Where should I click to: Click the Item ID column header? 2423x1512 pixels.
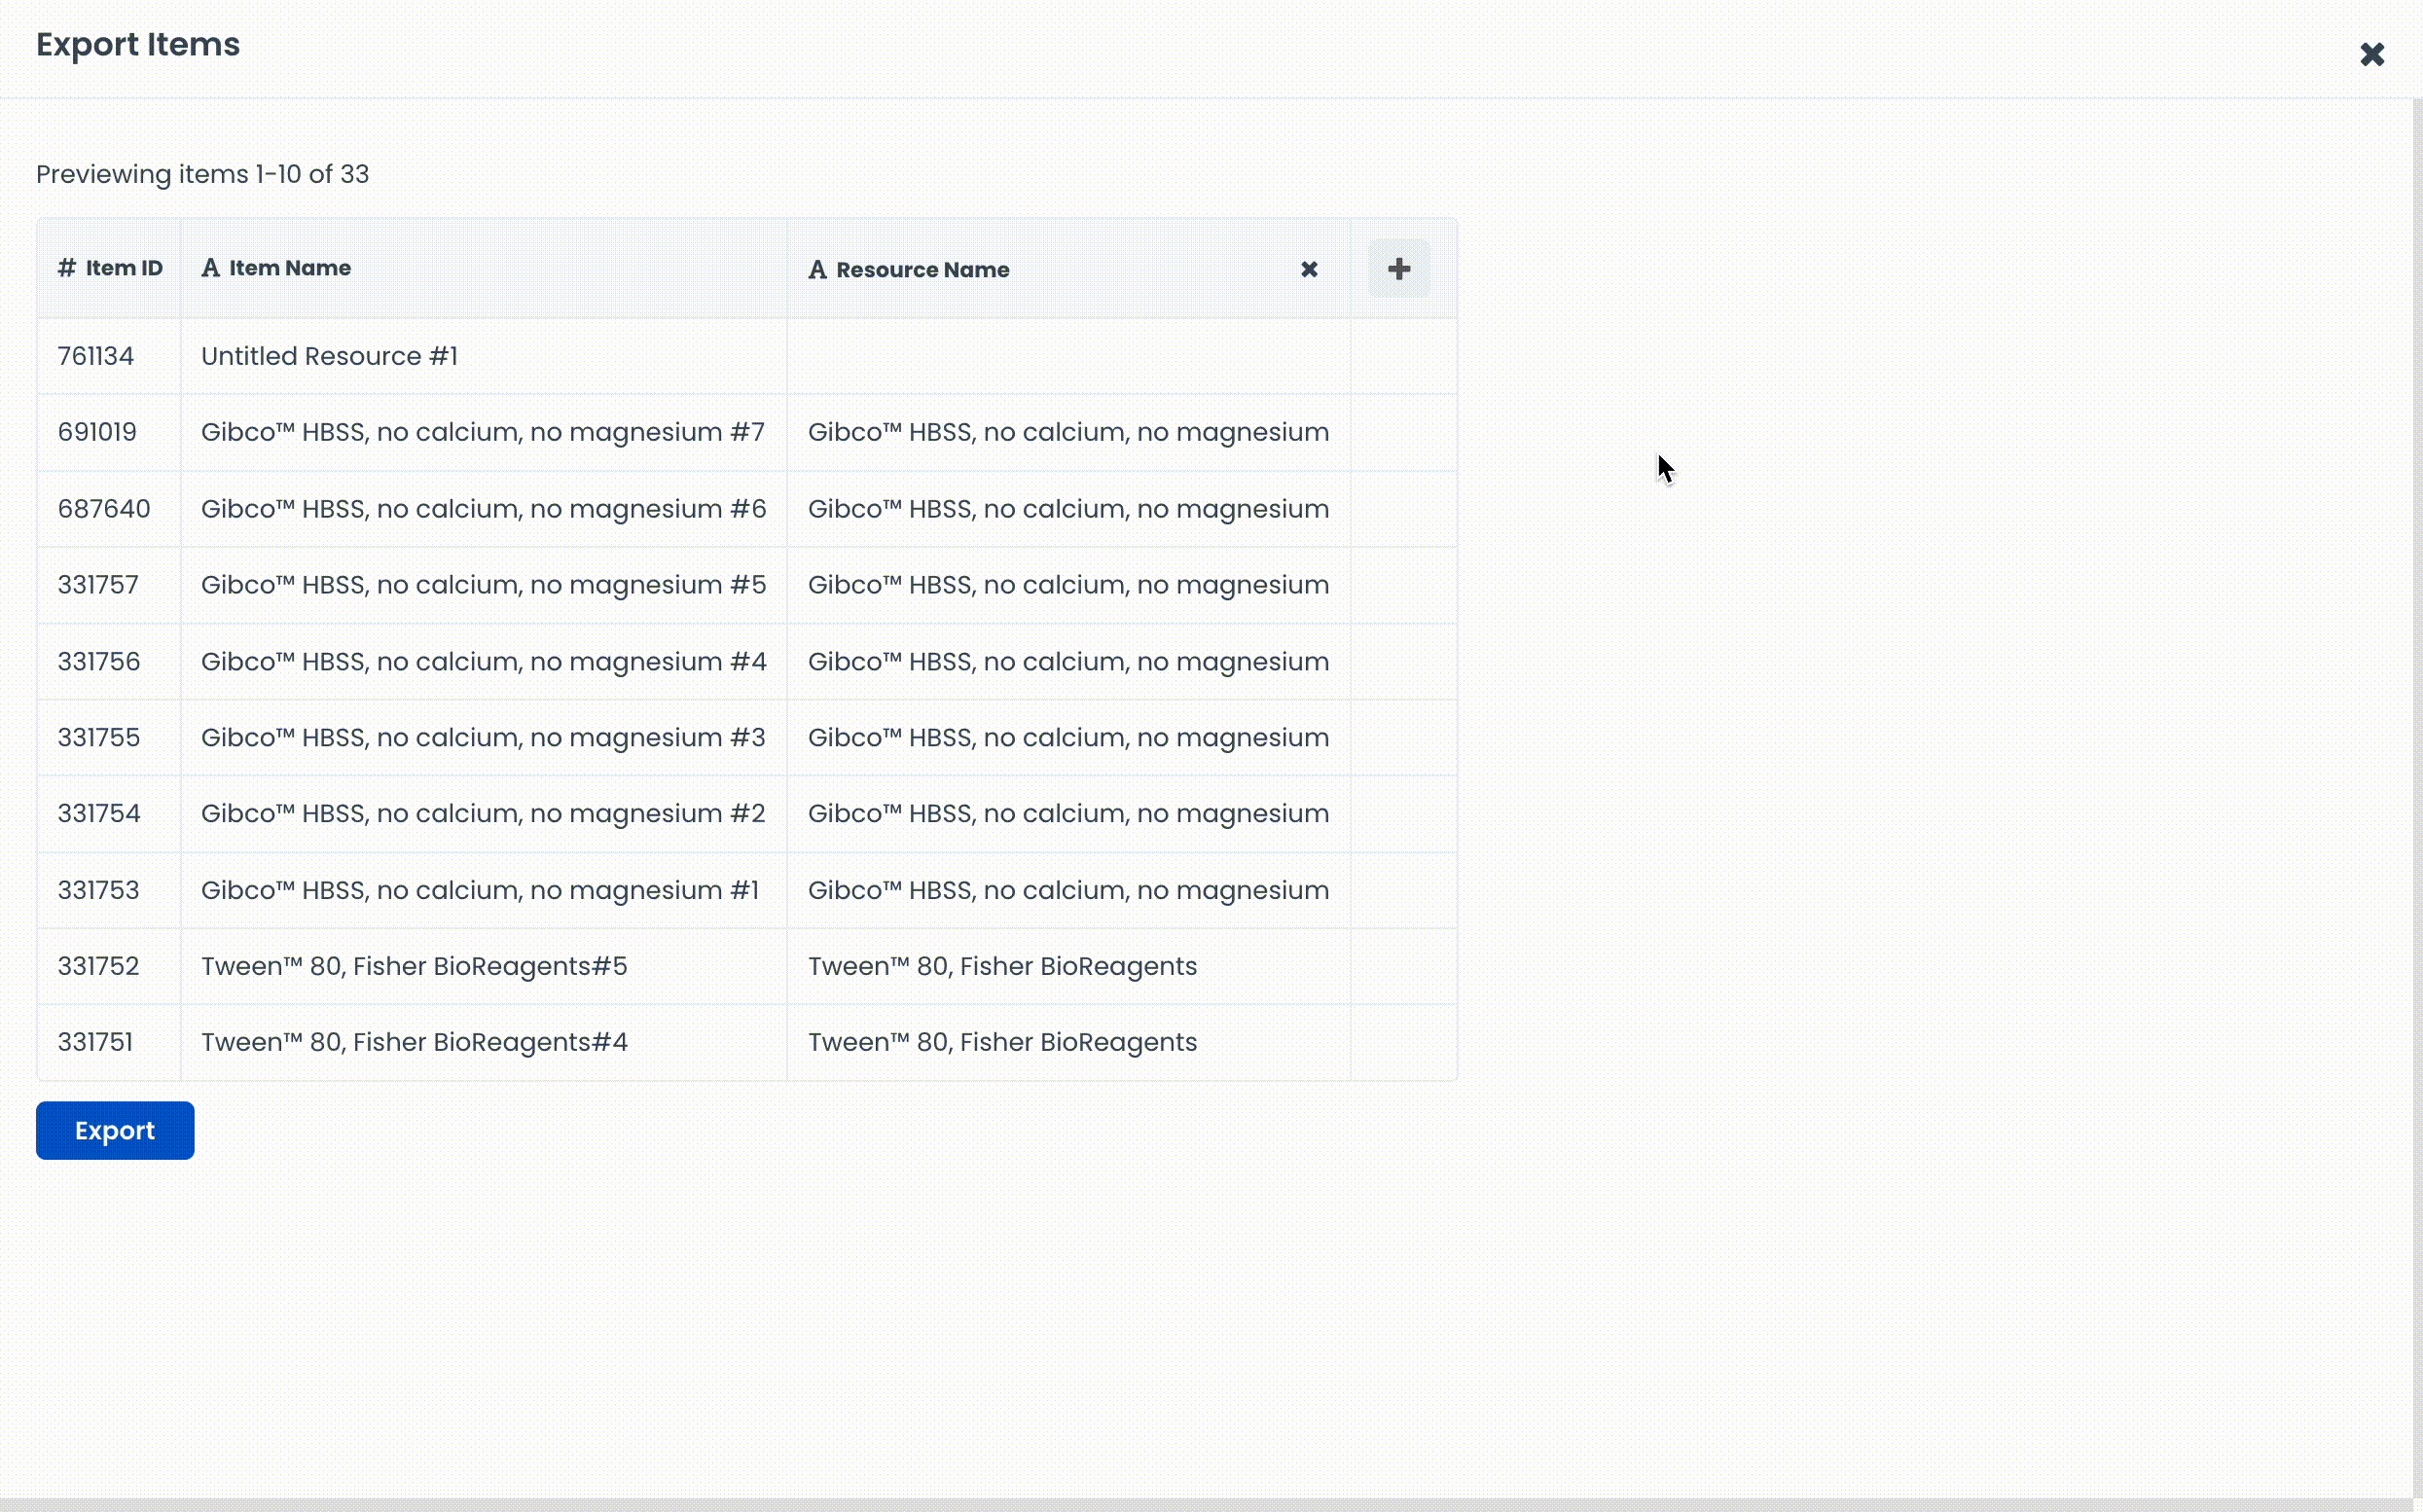click(123, 268)
